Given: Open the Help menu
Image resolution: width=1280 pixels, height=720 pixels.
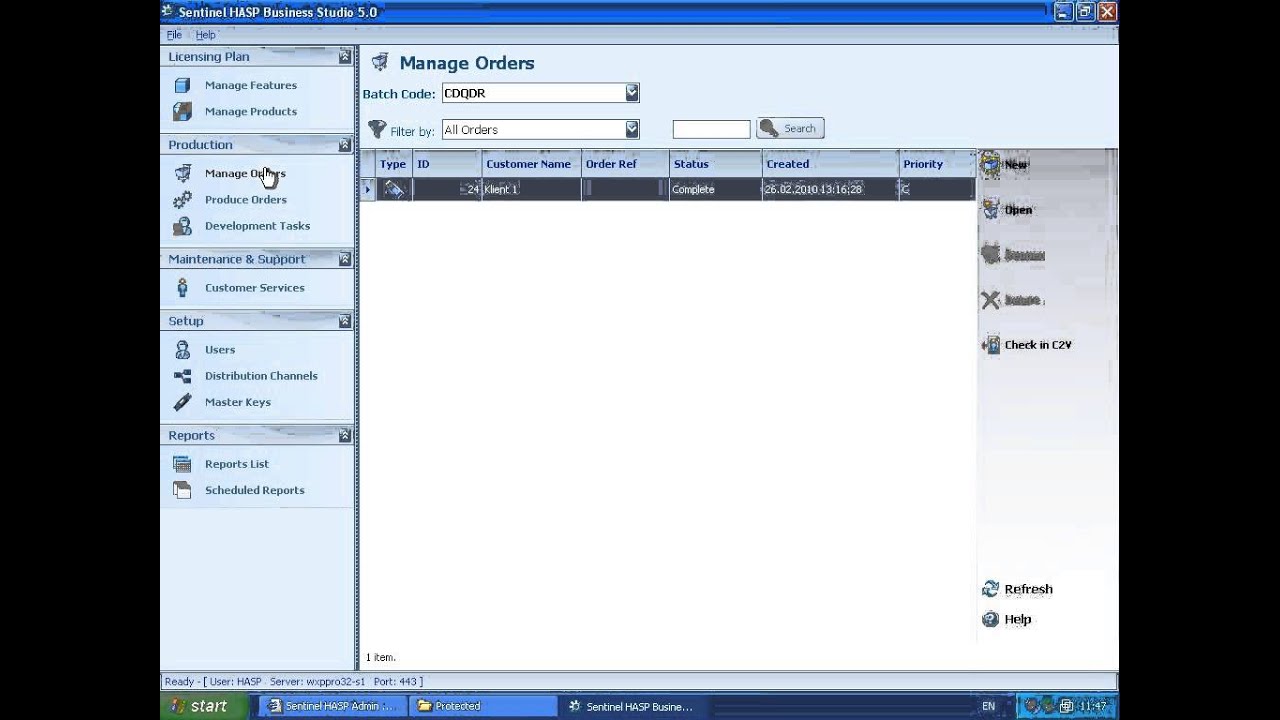Looking at the screenshot, I should pos(205,35).
